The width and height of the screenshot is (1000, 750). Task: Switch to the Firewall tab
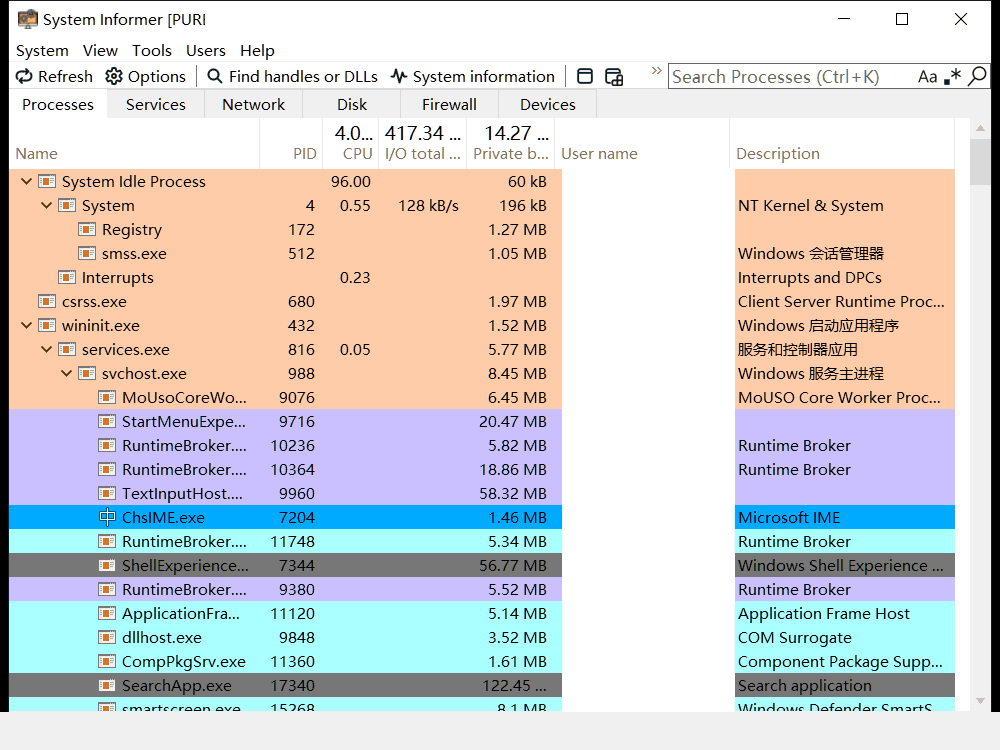pyautogui.click(x=449, y=105)
